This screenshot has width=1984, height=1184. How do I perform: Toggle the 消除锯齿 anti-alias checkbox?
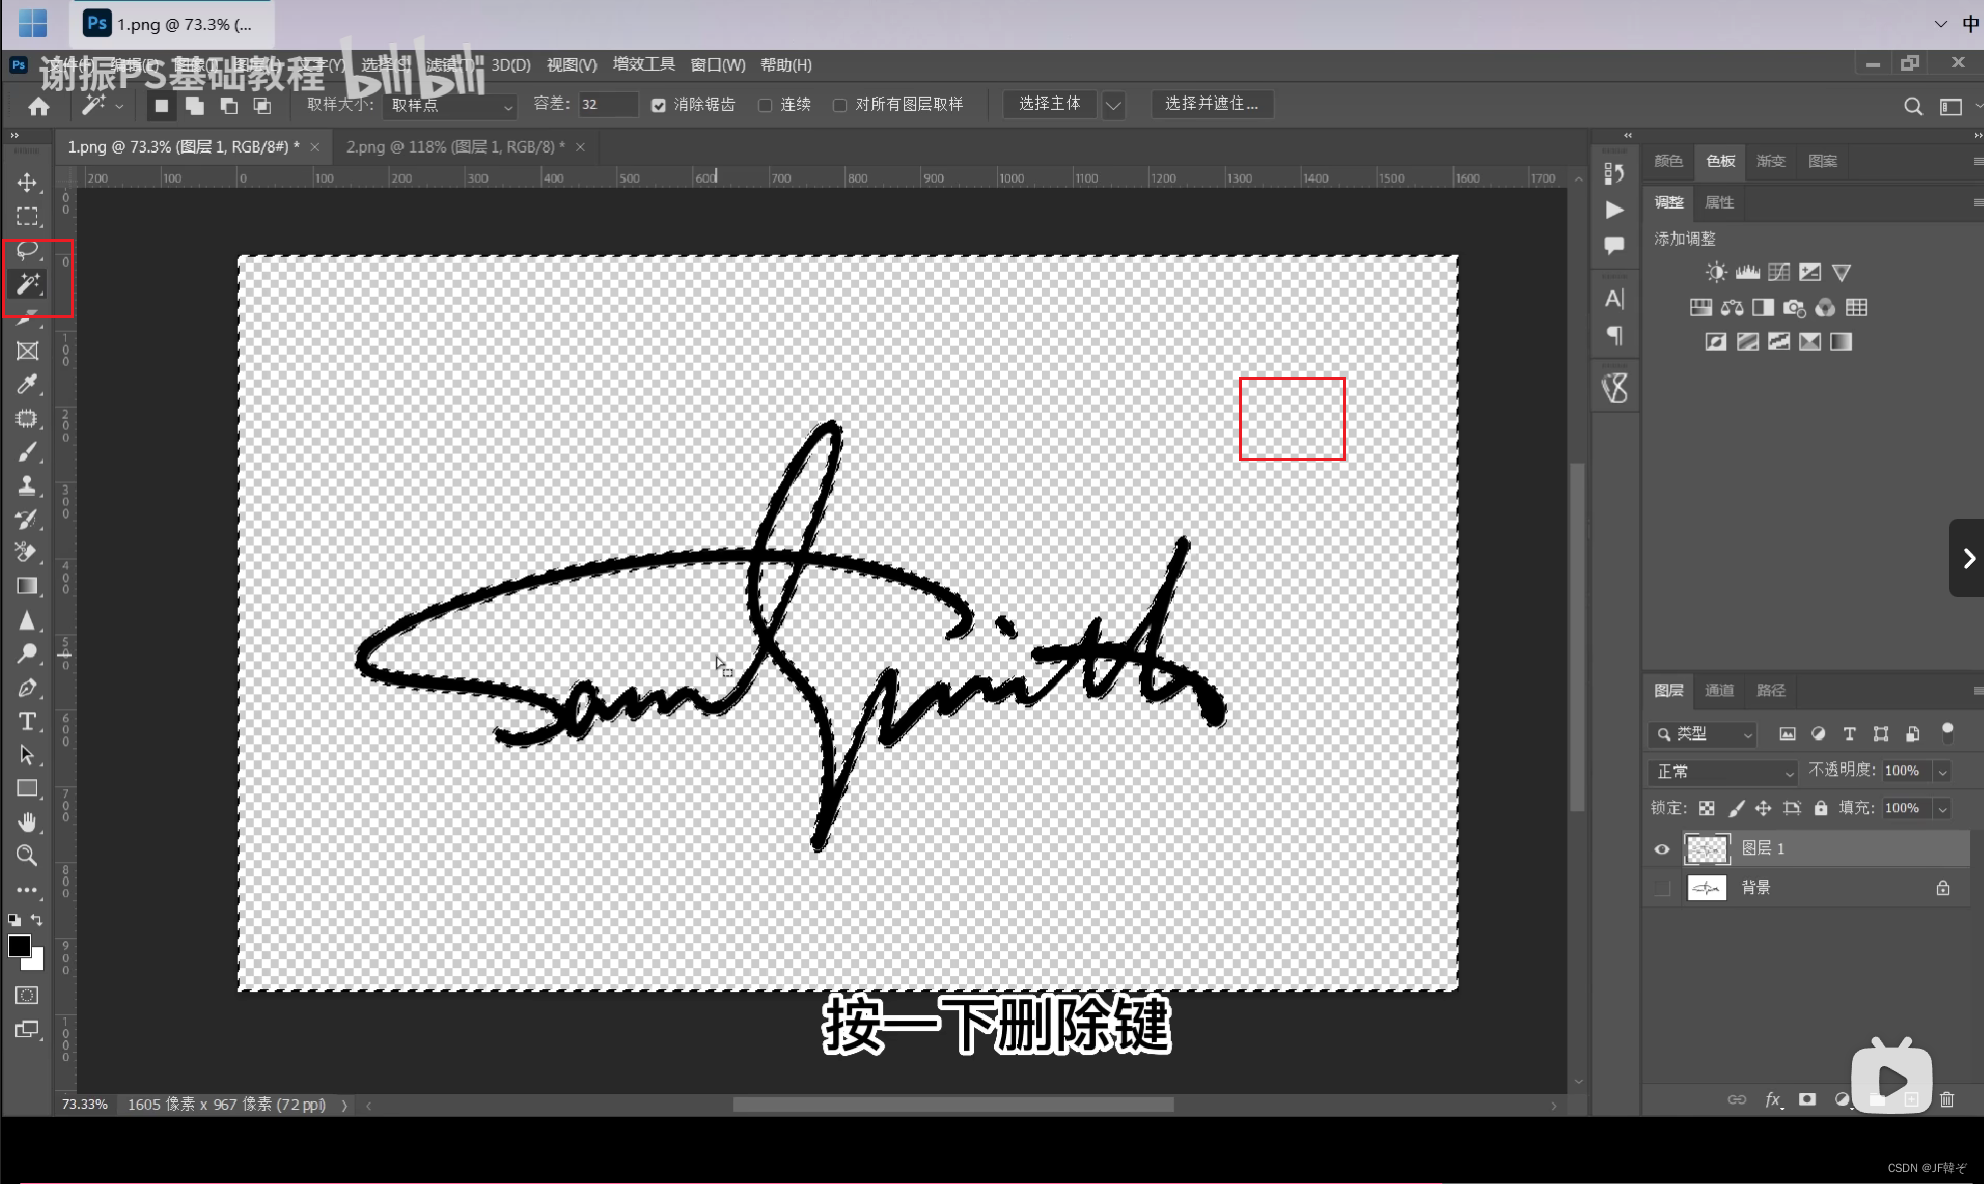coord(658,105)
